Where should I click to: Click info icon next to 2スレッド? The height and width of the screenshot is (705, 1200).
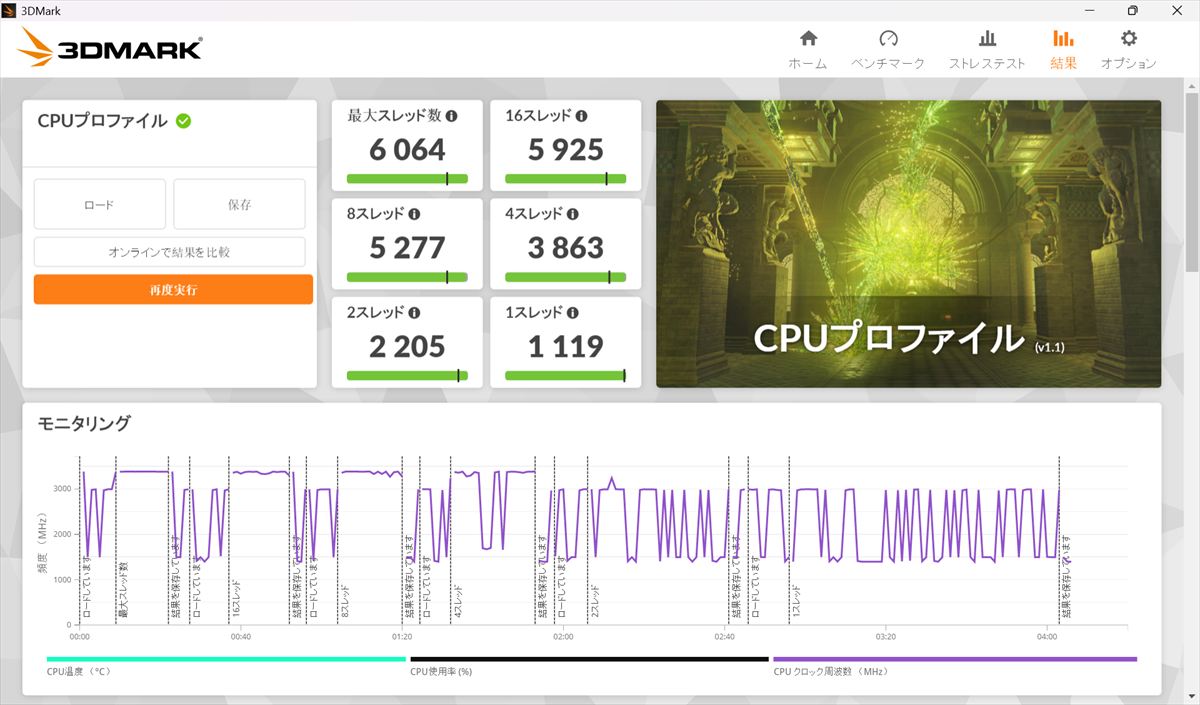pos(414,312)
